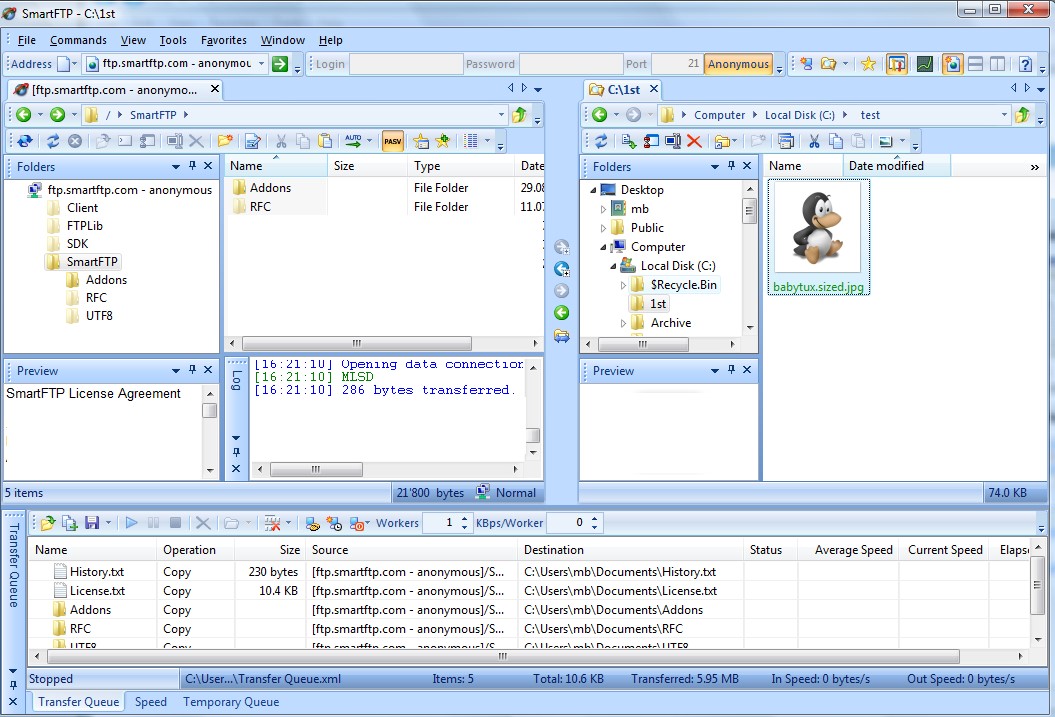The image size is (1055, 717).
Task: Open the Save queue dropdown arrow
Action: pyautogui.click(x=108, y=523)
